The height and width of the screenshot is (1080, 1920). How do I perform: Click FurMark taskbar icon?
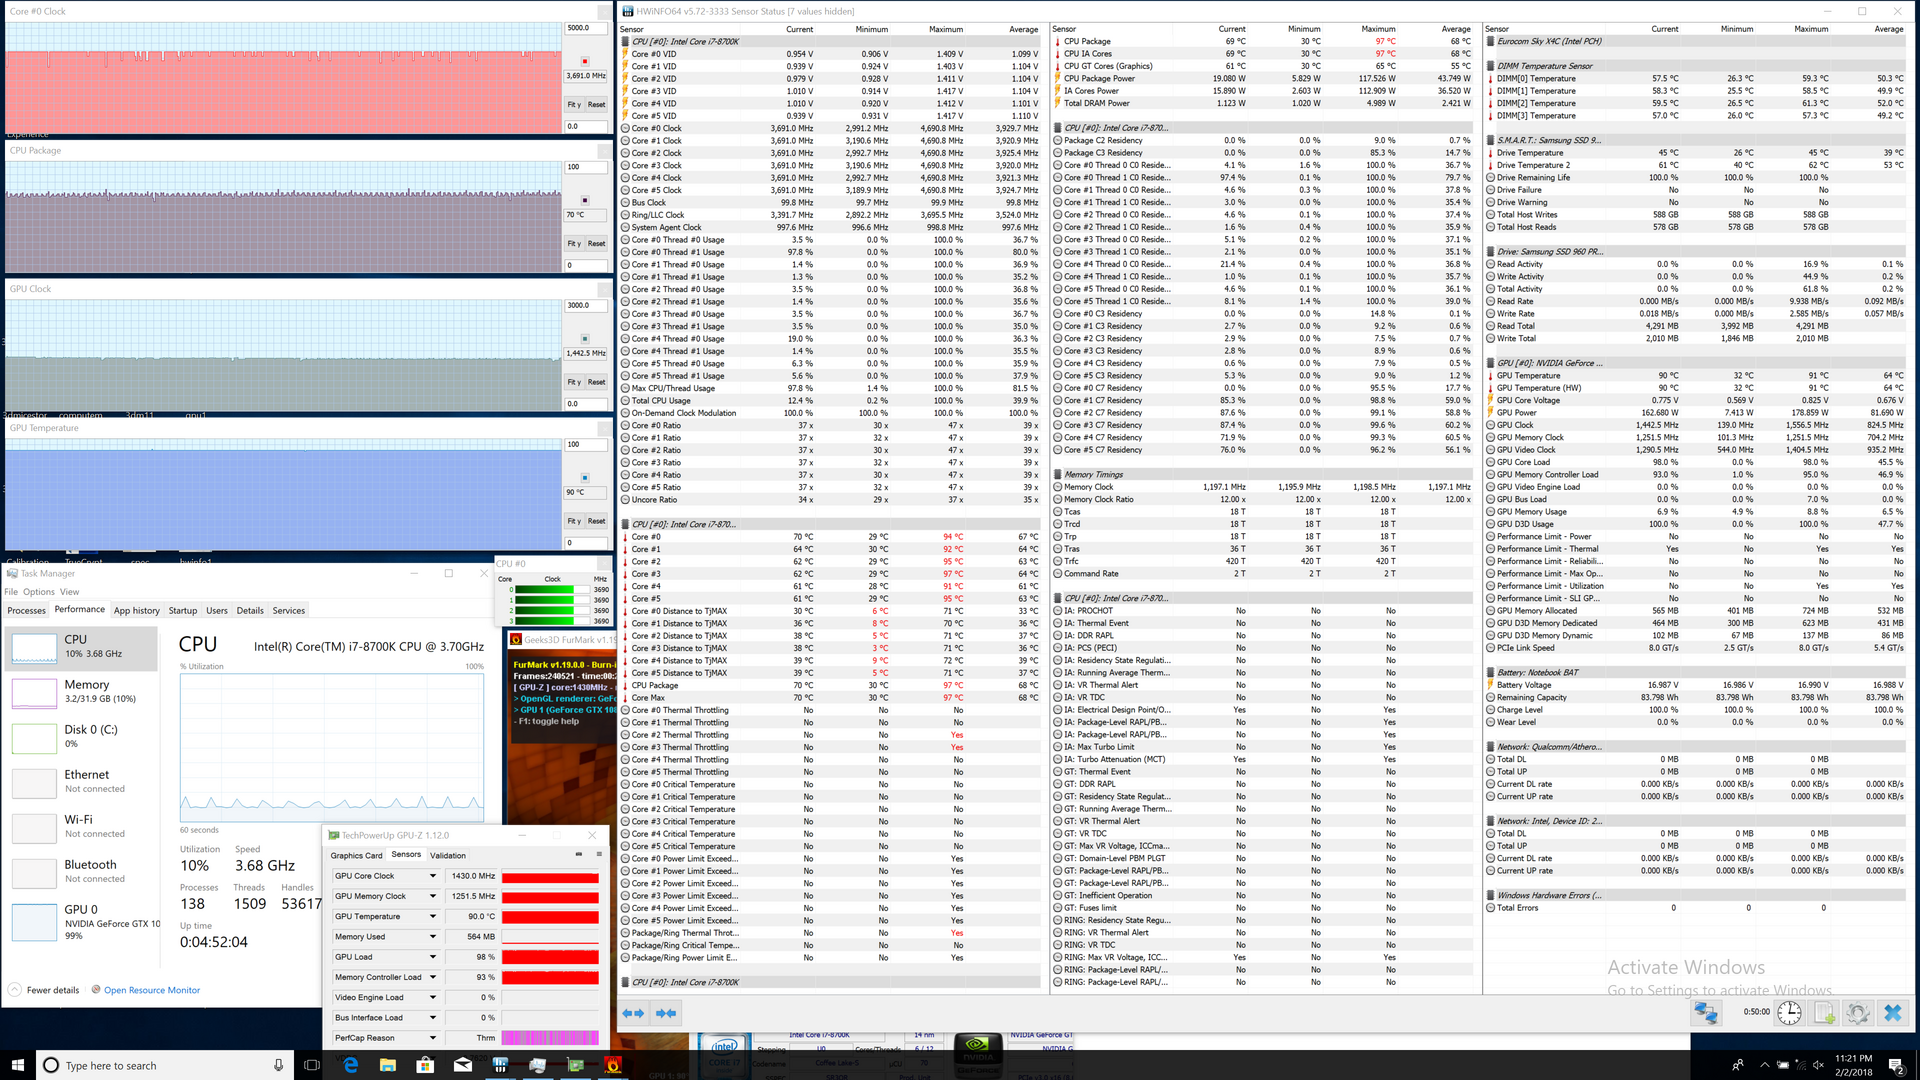613,1065
